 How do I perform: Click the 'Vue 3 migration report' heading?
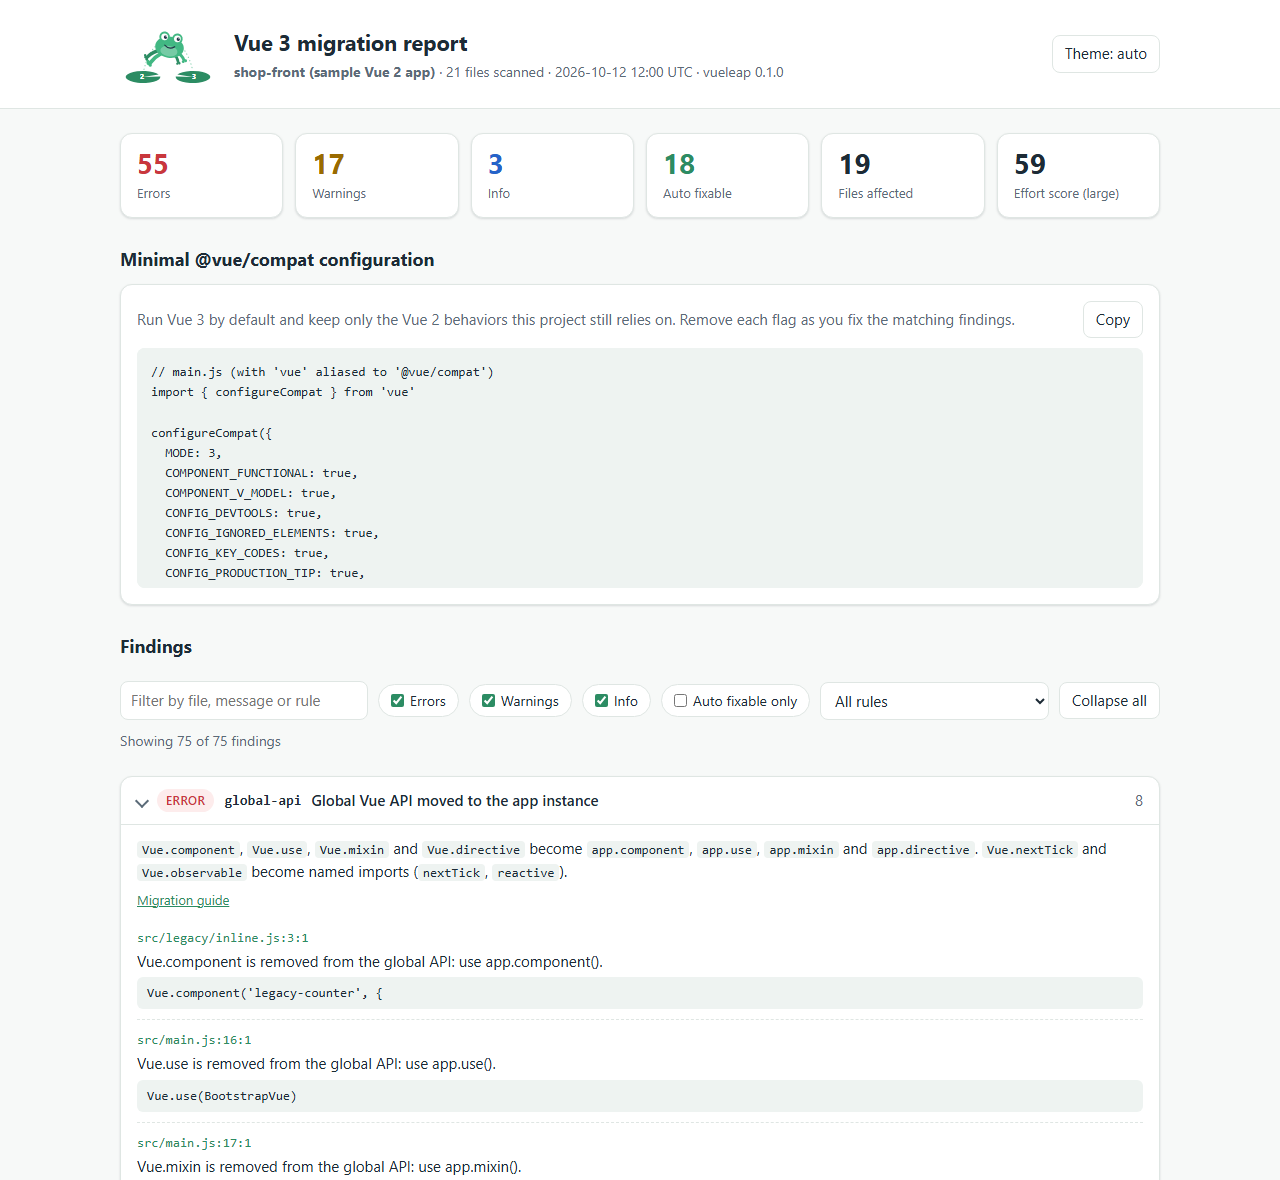(x=351, y=44)
